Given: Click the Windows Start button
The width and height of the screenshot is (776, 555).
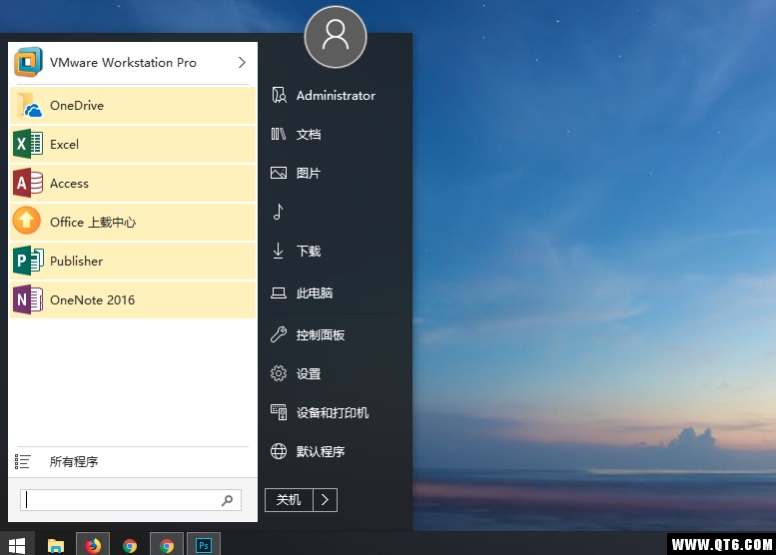Looking at the screenshot, I should pyautogui.click(x=17, y=546).
